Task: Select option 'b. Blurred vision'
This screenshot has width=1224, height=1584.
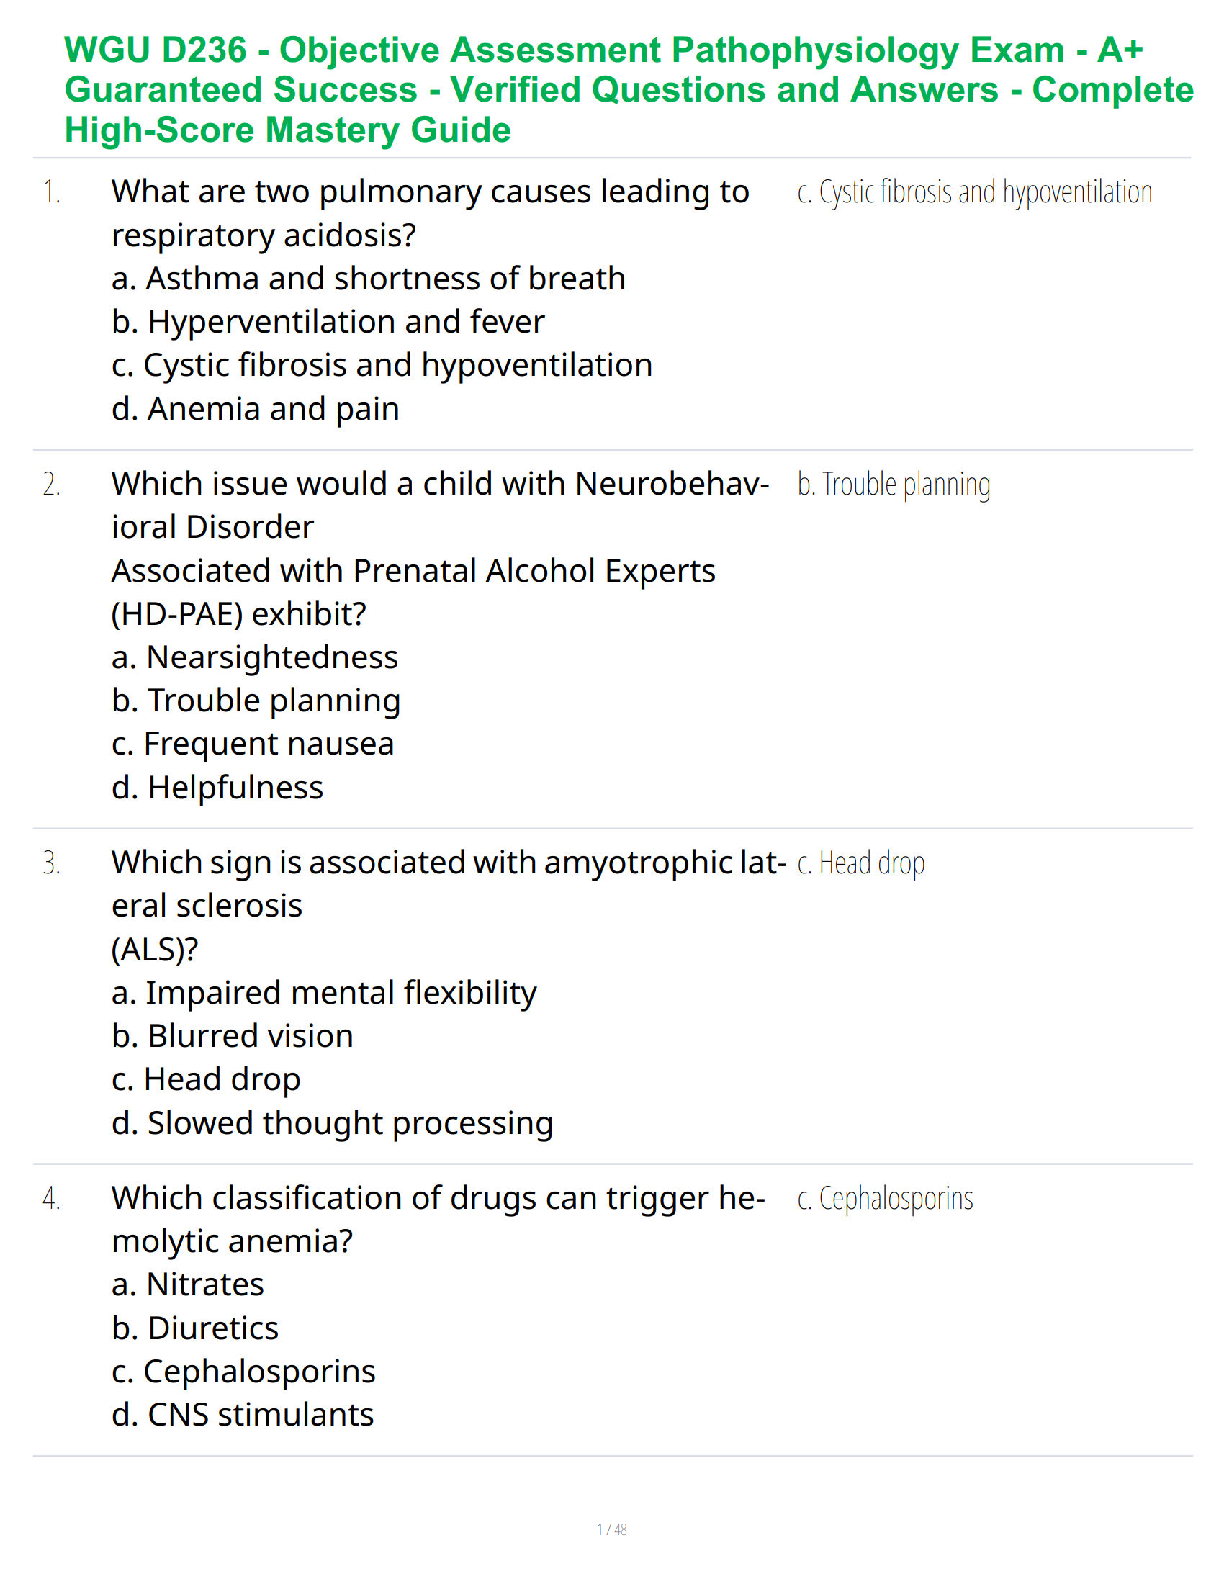Action: coord(232,1036)
